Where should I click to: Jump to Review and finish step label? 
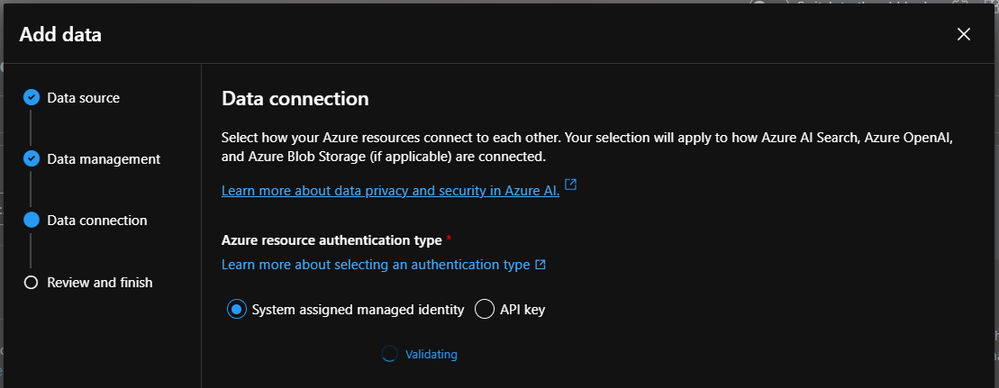click(x=99, y=282)
